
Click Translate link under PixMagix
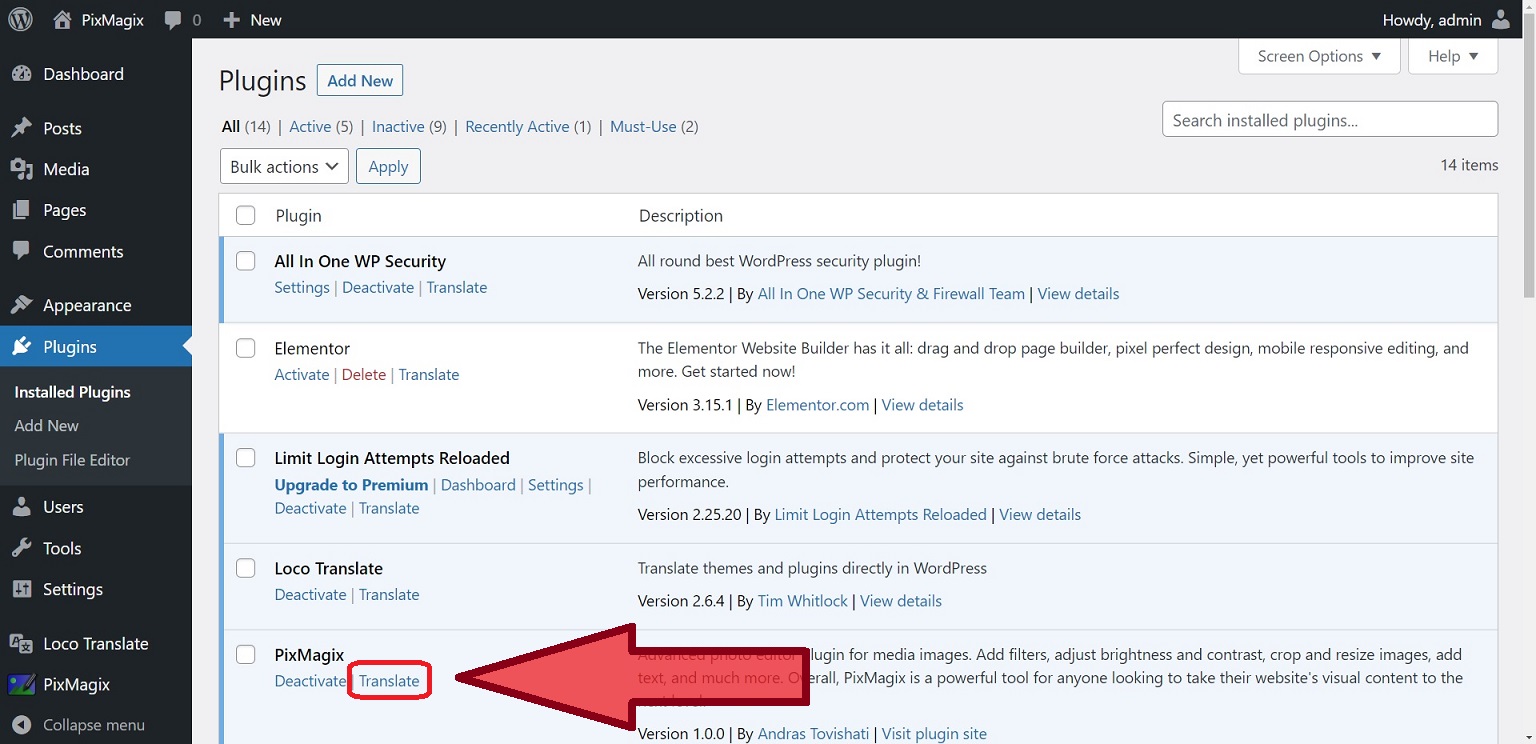[389, 681]
